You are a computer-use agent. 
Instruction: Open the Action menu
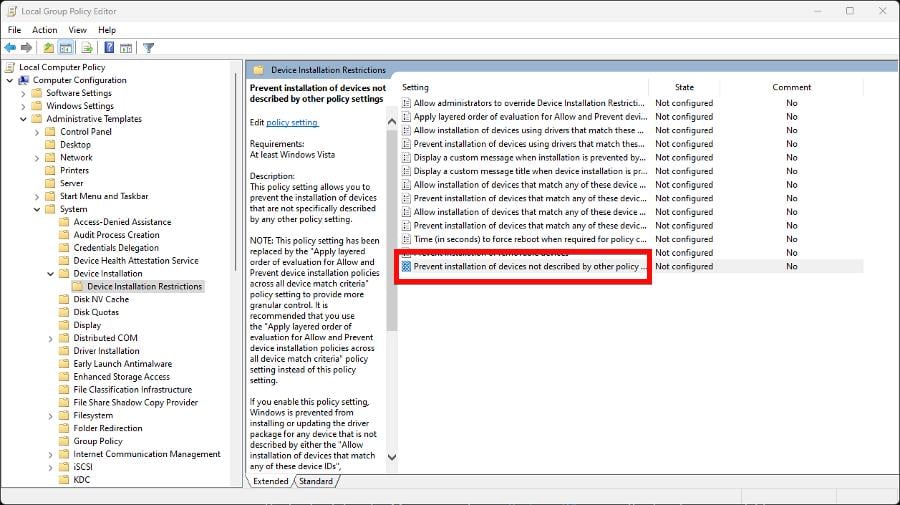44,30
